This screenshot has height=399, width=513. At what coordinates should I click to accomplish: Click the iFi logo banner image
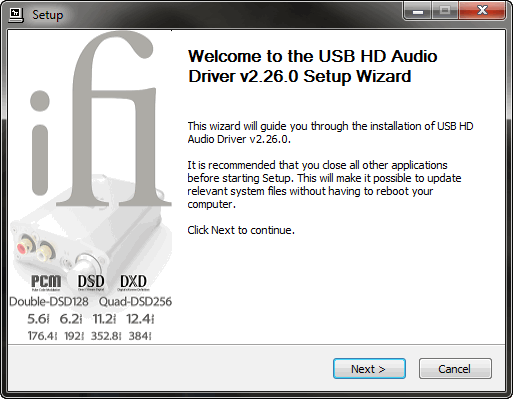click(x=90, y=187)
